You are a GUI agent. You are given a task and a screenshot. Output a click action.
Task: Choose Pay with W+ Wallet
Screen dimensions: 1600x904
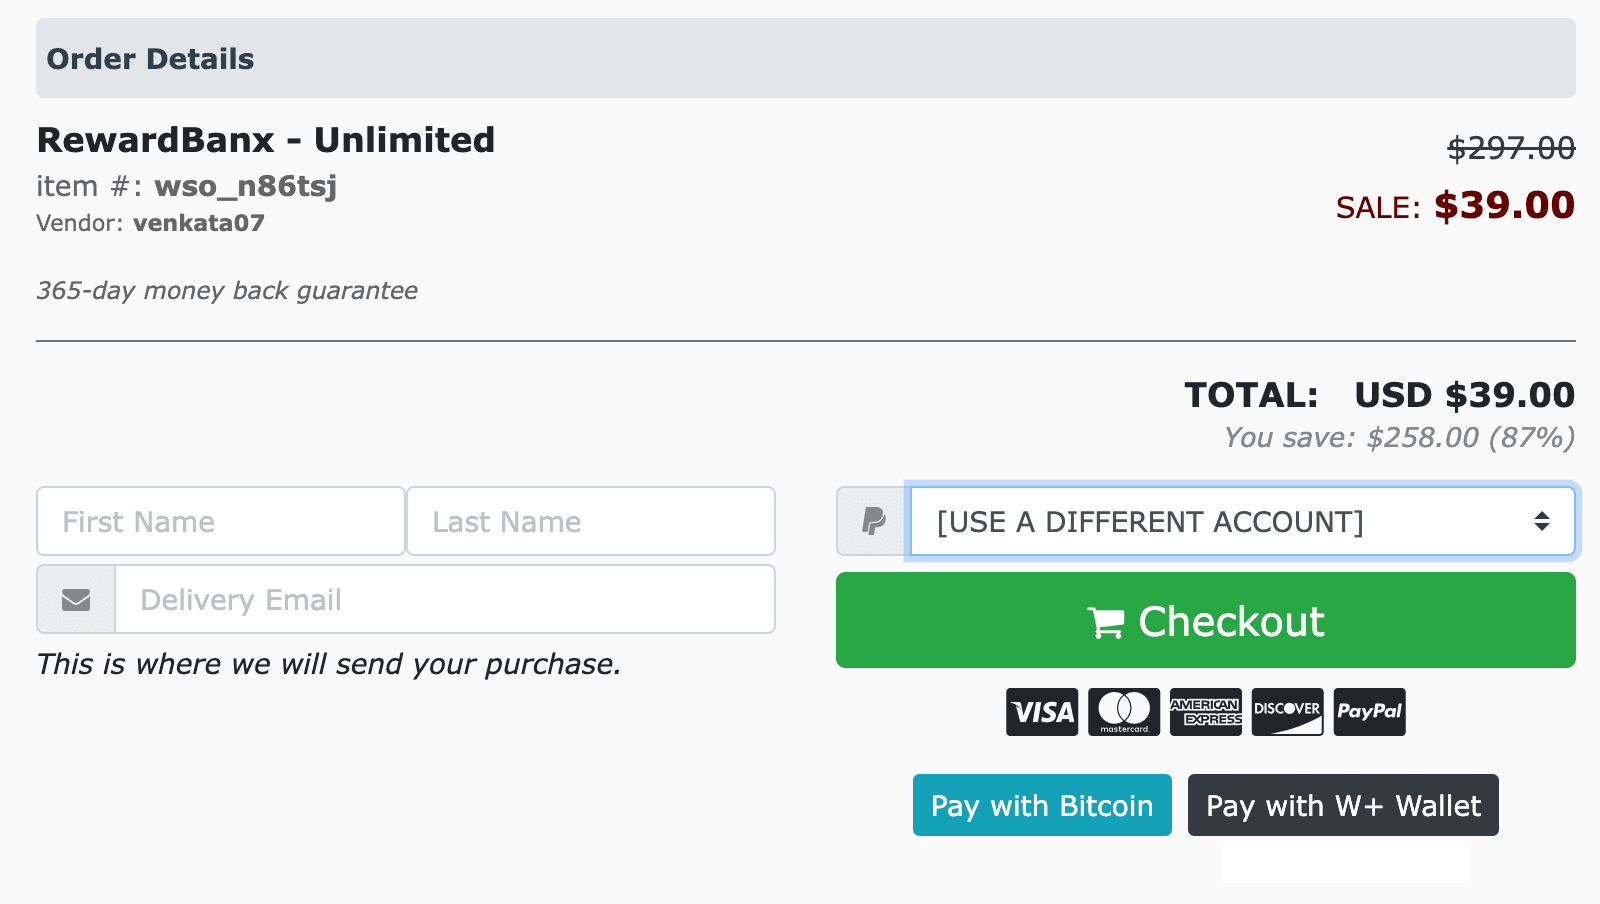coord(1343,805)
